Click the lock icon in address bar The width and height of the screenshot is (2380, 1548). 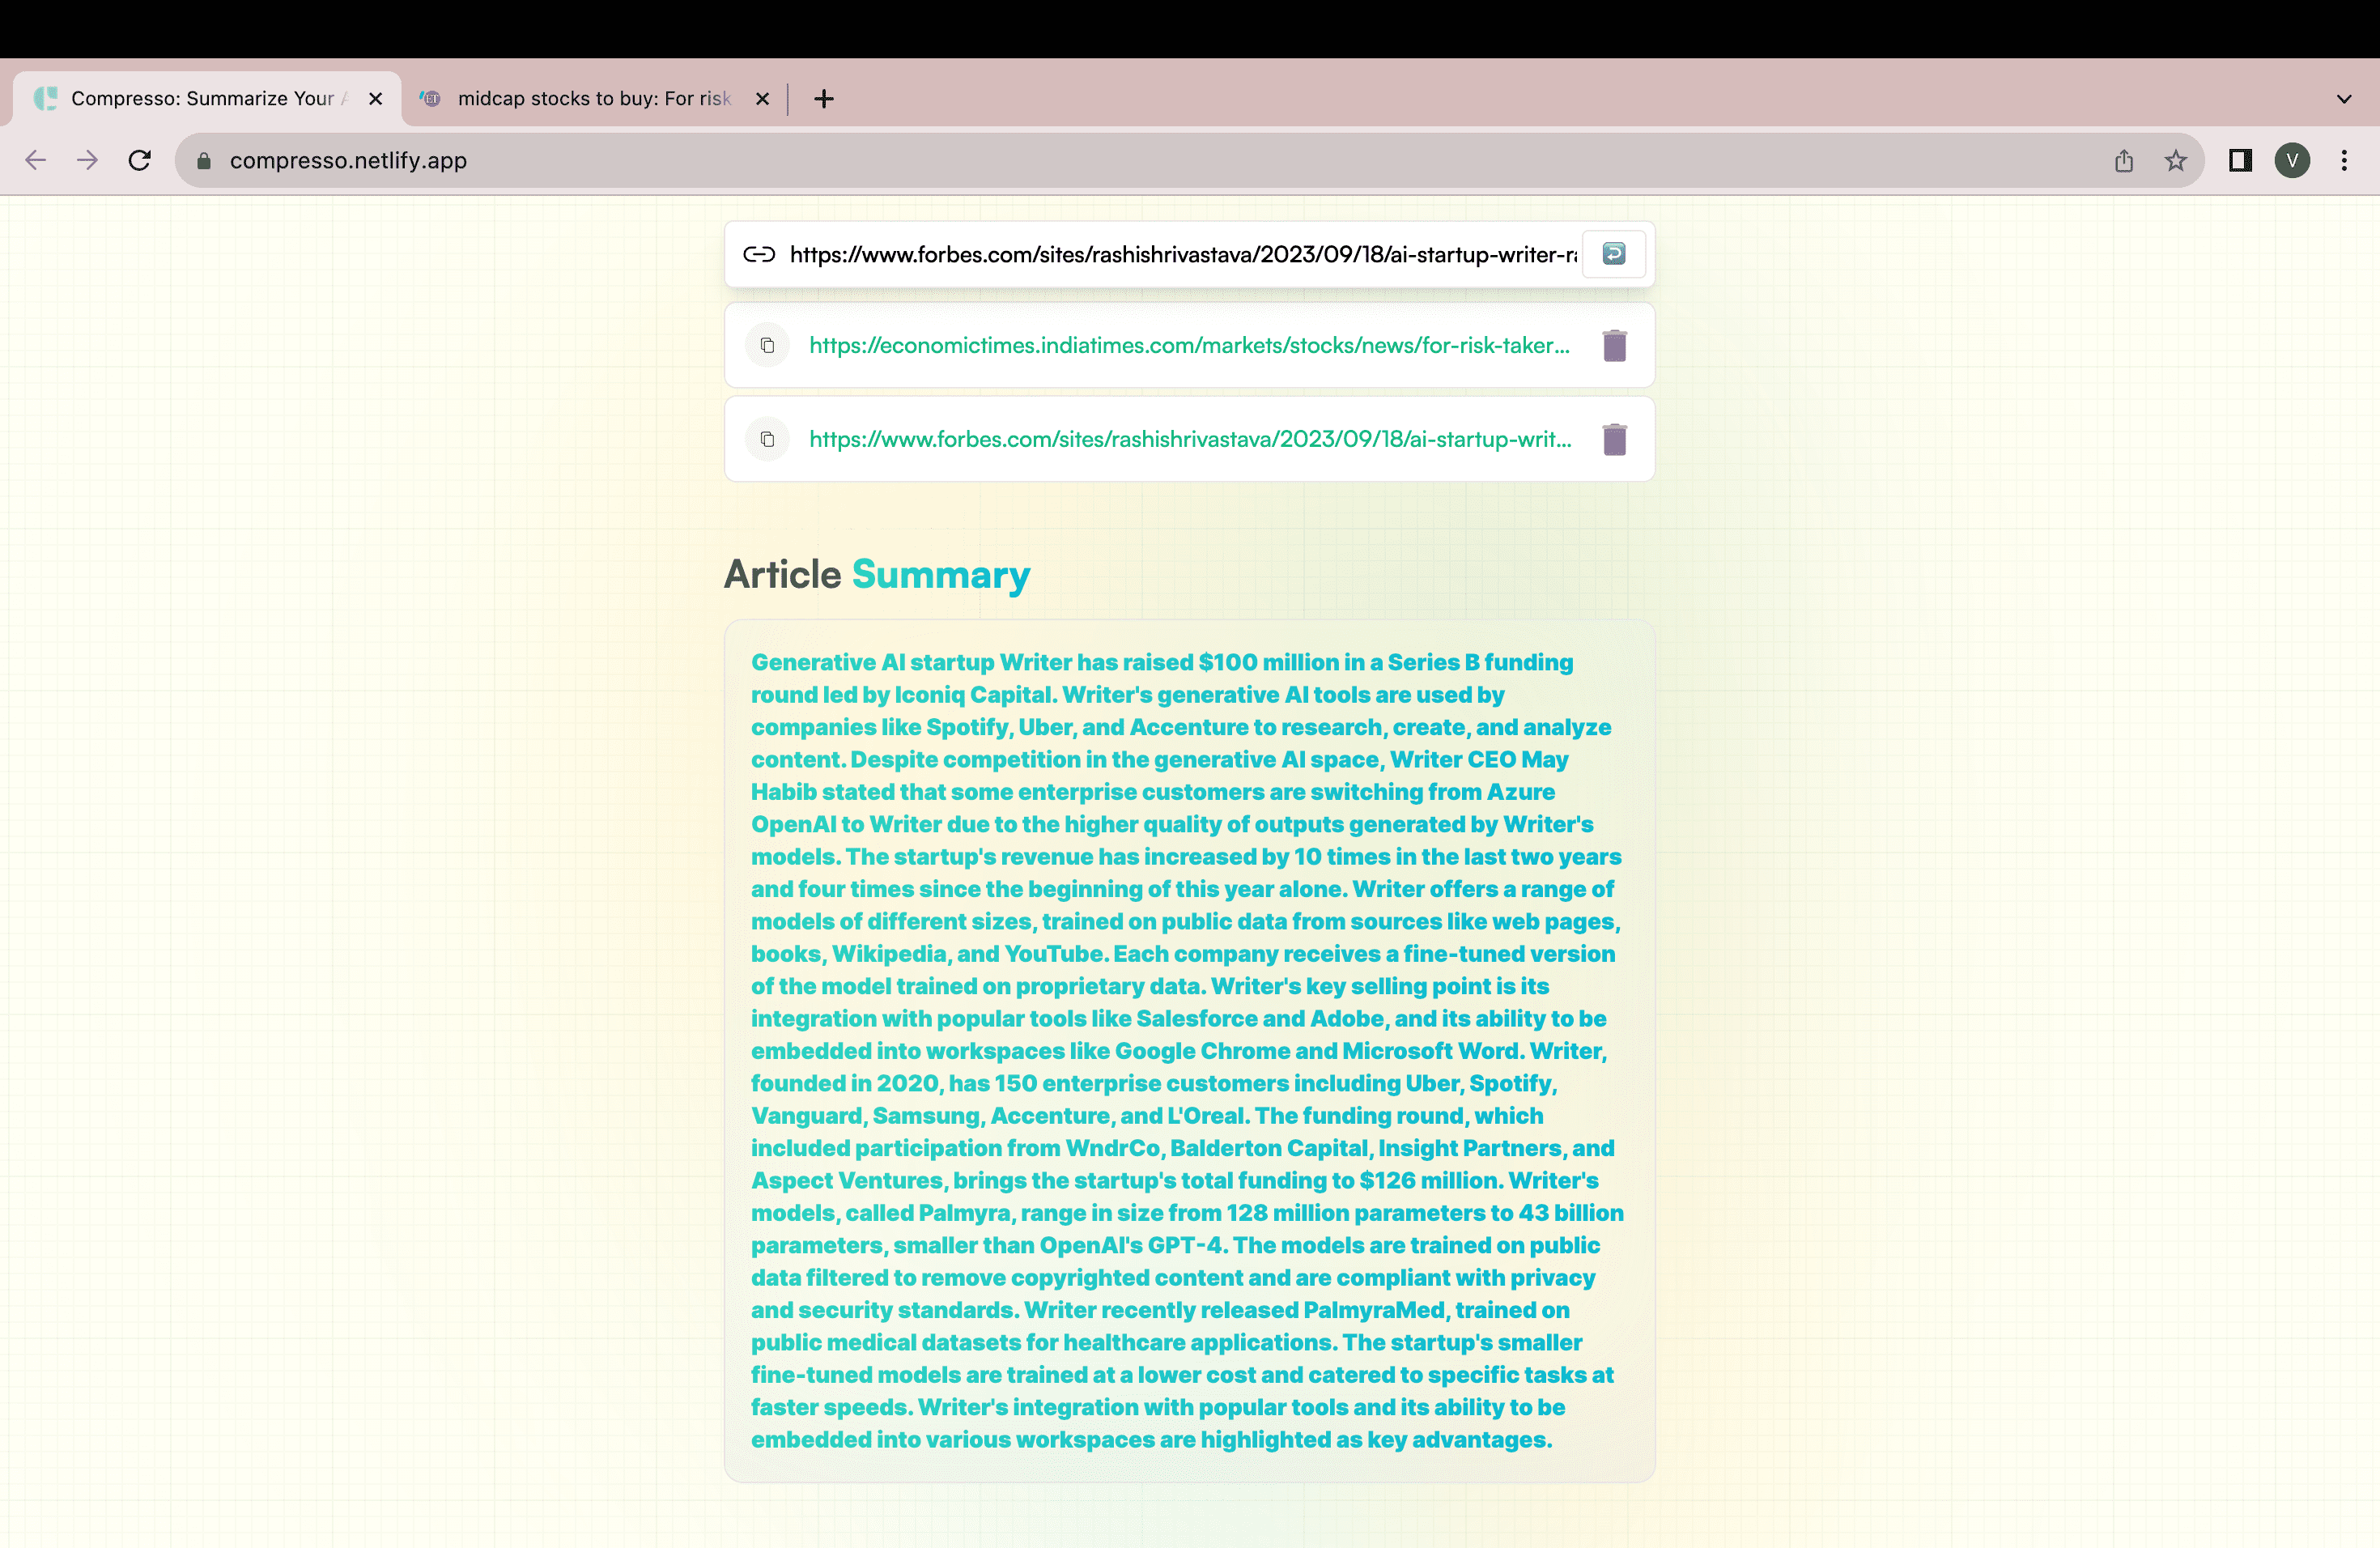[204, 161]
